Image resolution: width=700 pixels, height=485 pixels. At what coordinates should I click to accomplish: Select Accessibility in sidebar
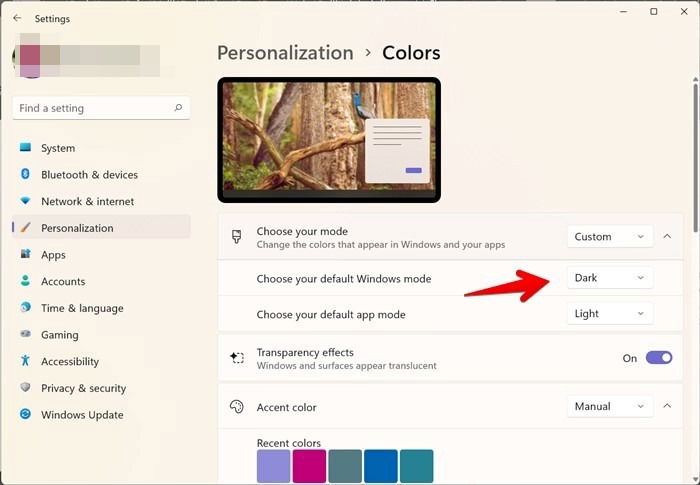102,361
